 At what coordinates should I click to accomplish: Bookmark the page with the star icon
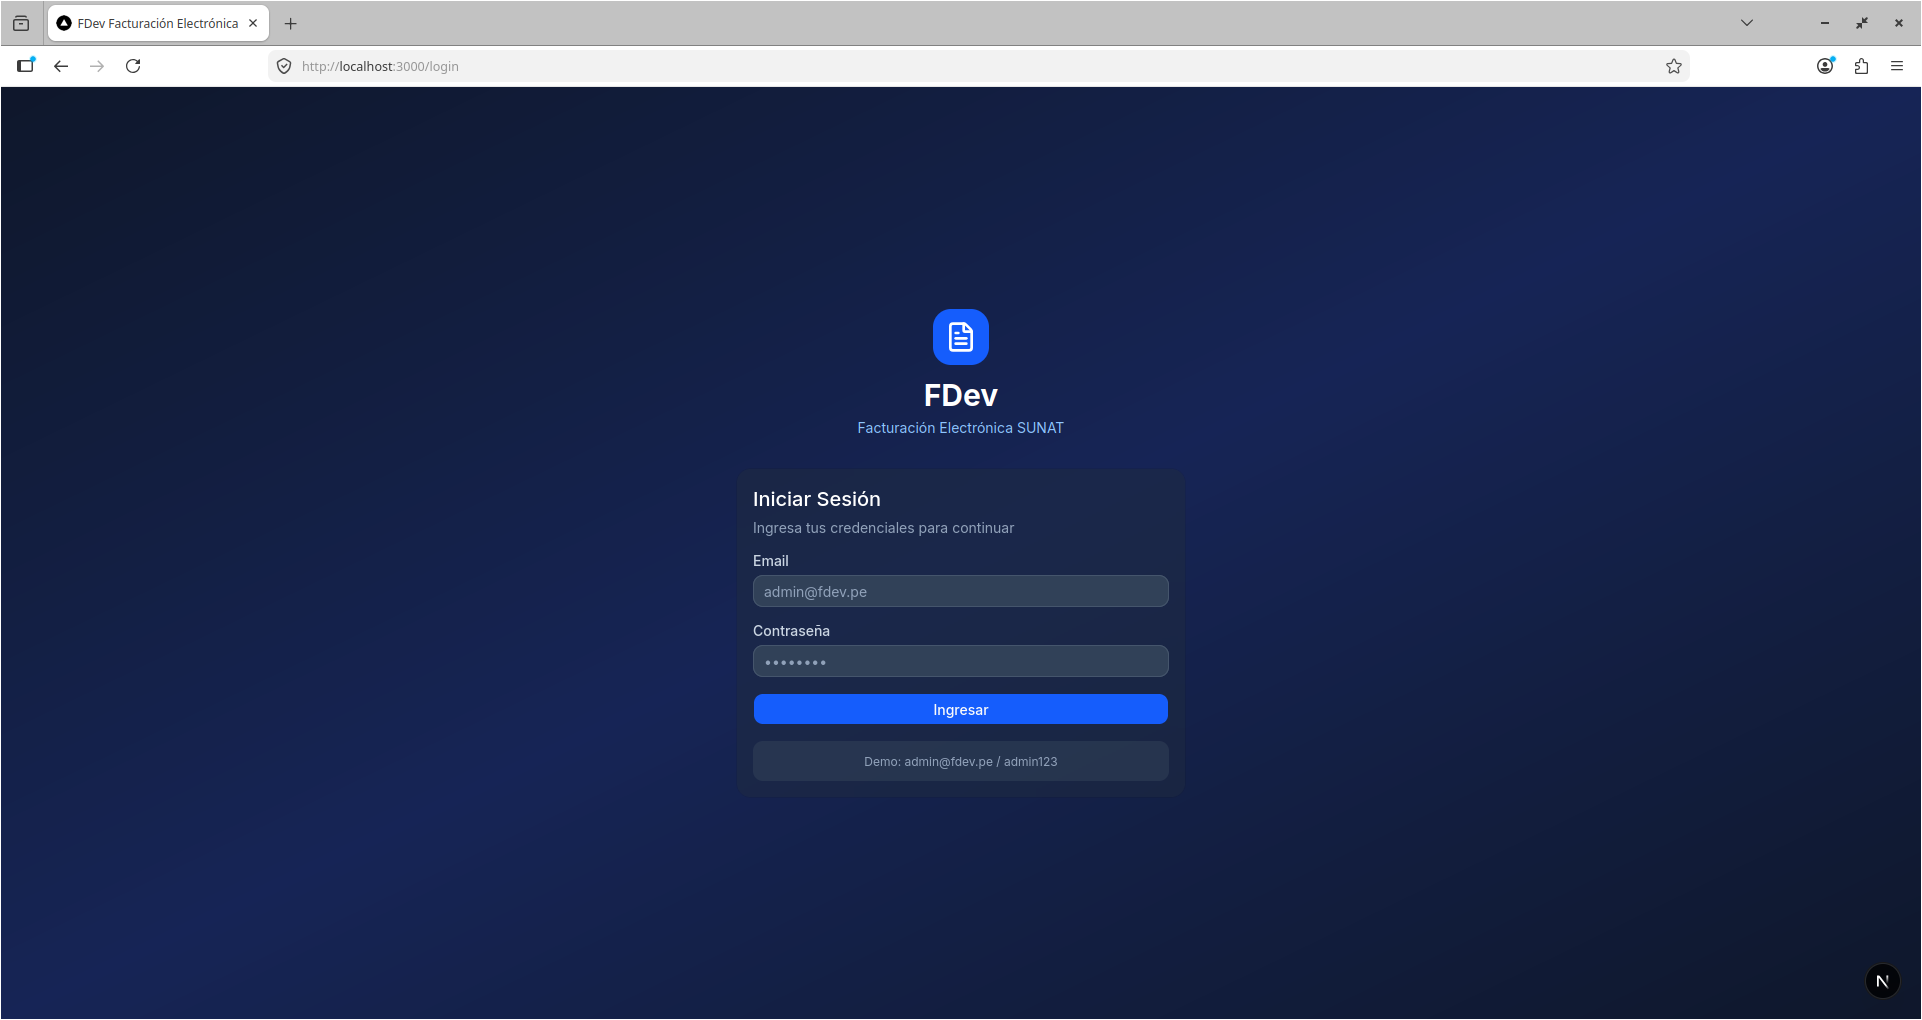(1674, 66)
